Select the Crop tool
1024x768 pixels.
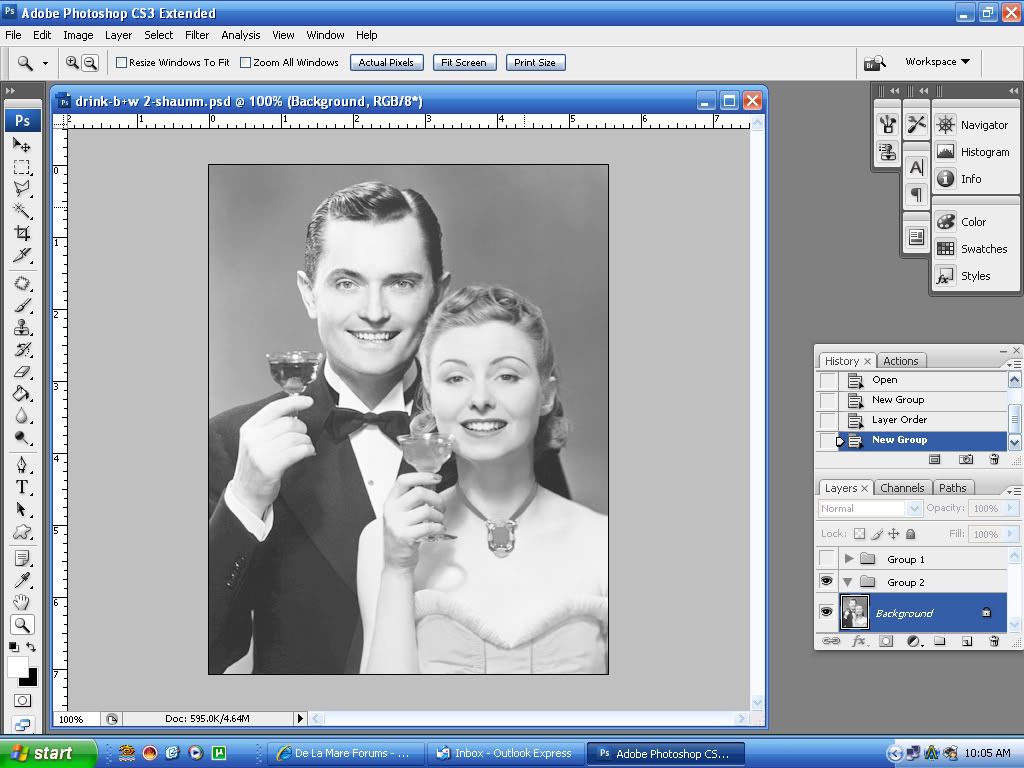22,233
